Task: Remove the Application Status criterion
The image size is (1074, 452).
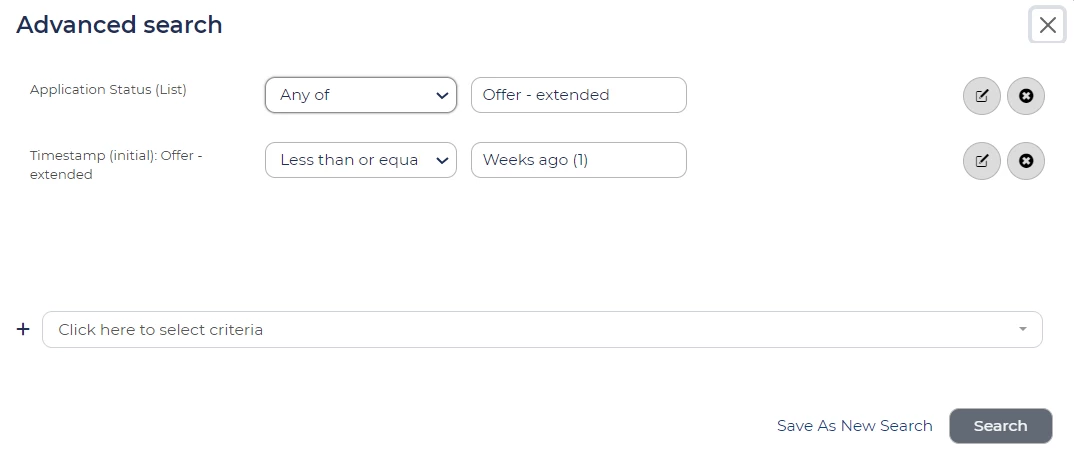Action: coord(1025,96)
